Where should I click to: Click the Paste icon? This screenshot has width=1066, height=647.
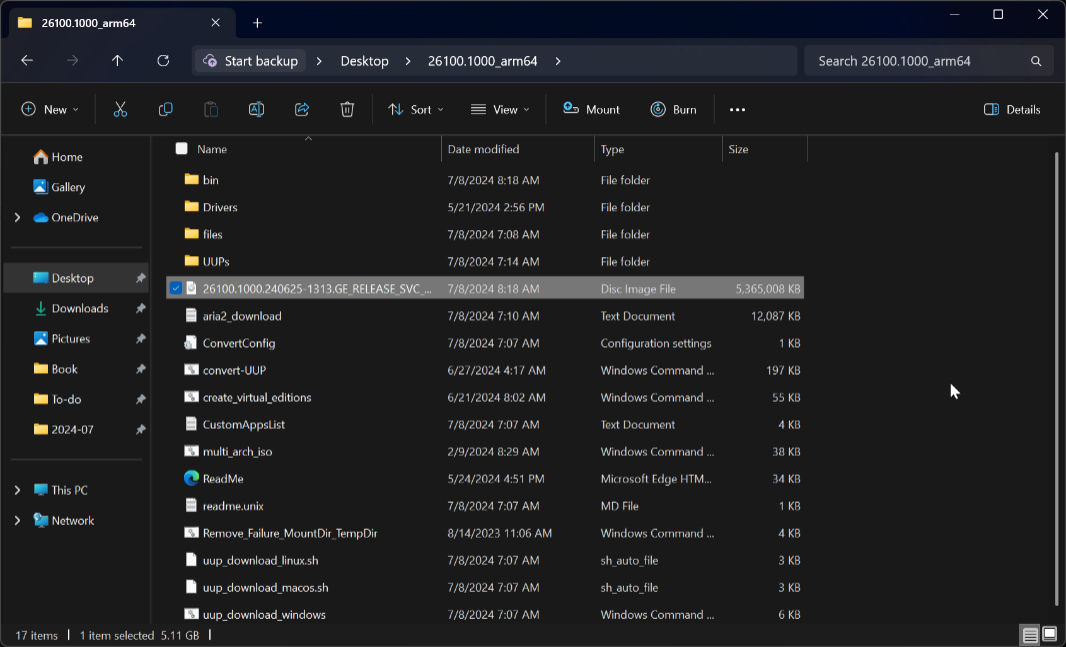(210, 109)
